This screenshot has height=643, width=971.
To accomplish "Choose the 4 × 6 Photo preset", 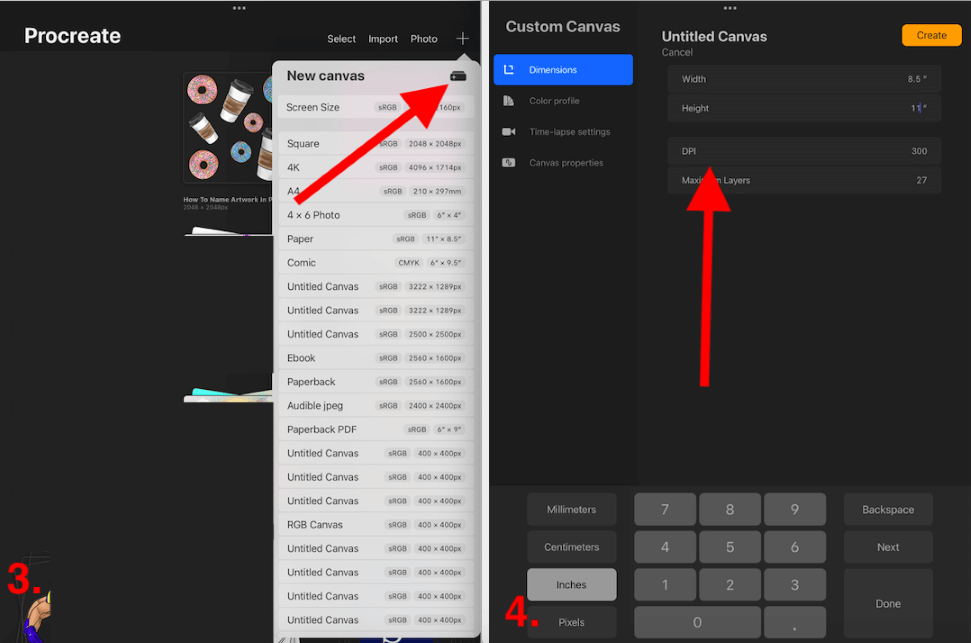I will (x=376, y=215).
